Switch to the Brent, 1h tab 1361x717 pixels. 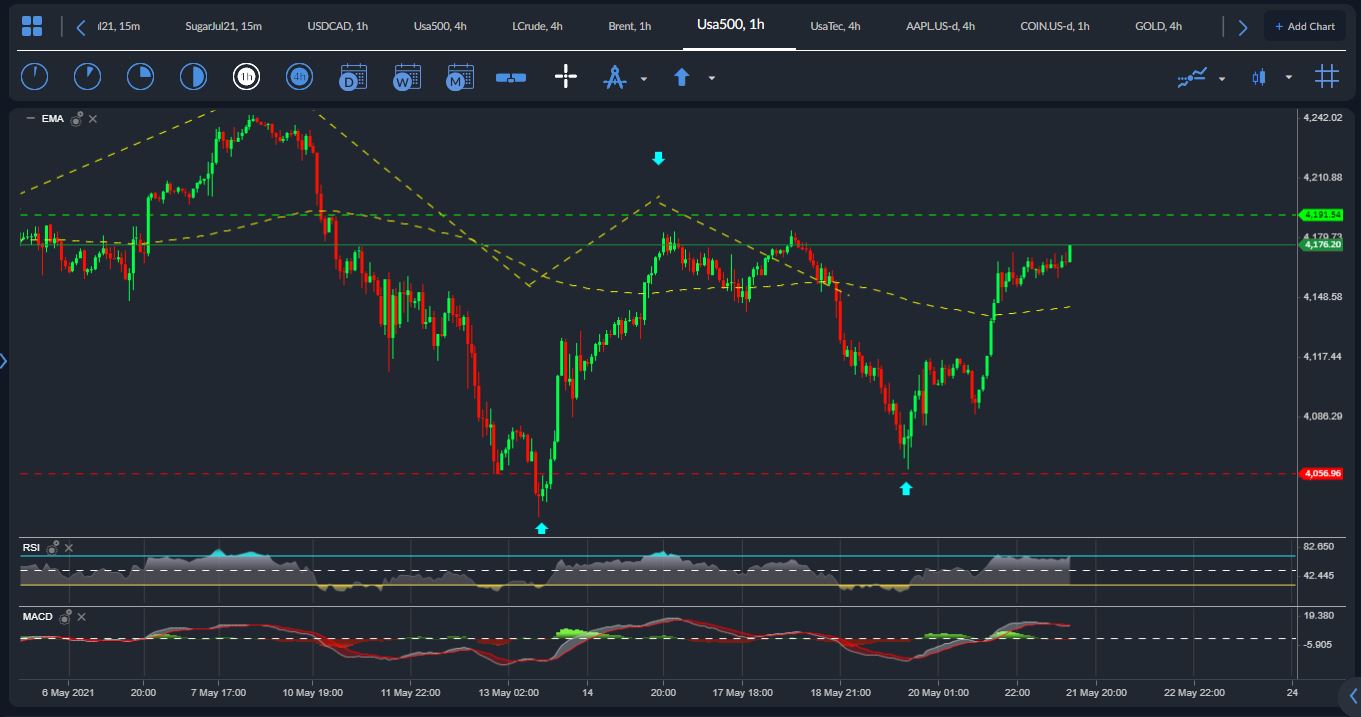629,26
